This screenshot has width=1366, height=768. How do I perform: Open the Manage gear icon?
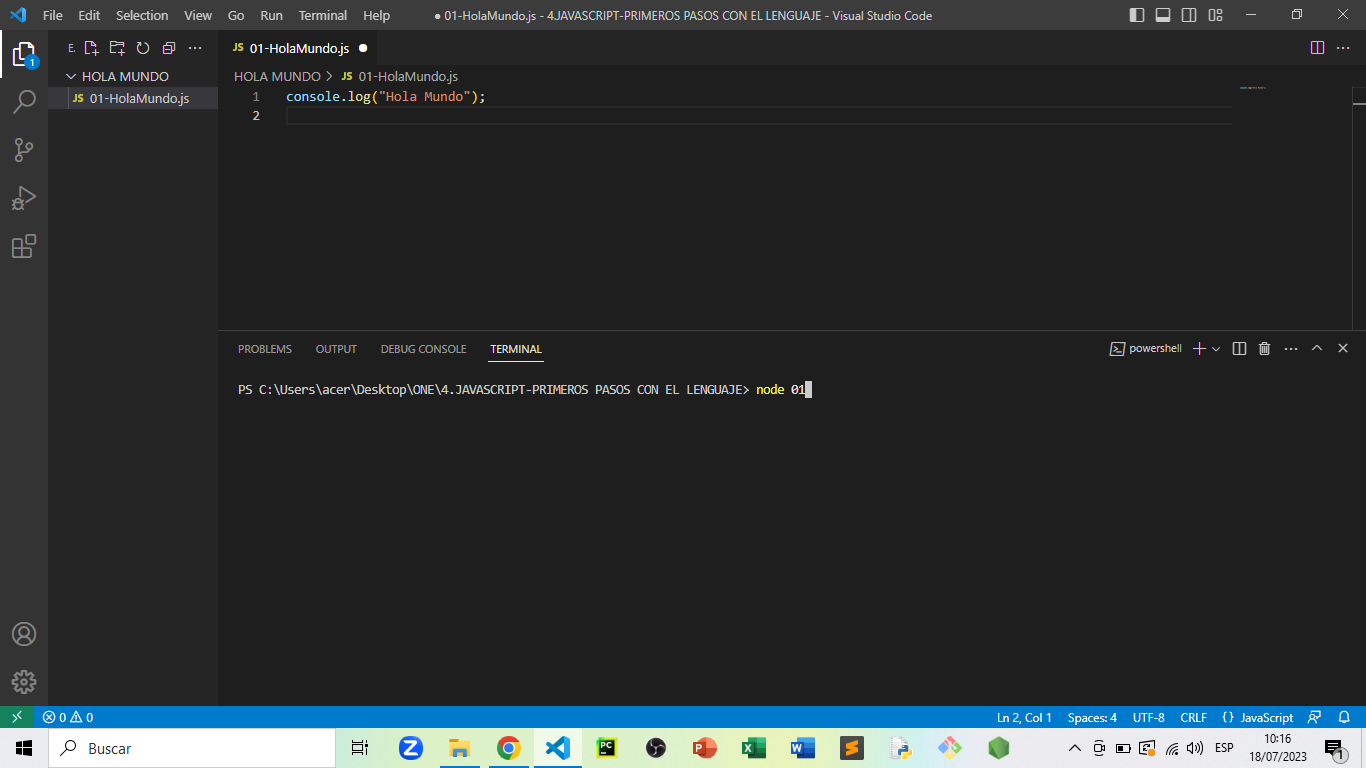point(24,682)
